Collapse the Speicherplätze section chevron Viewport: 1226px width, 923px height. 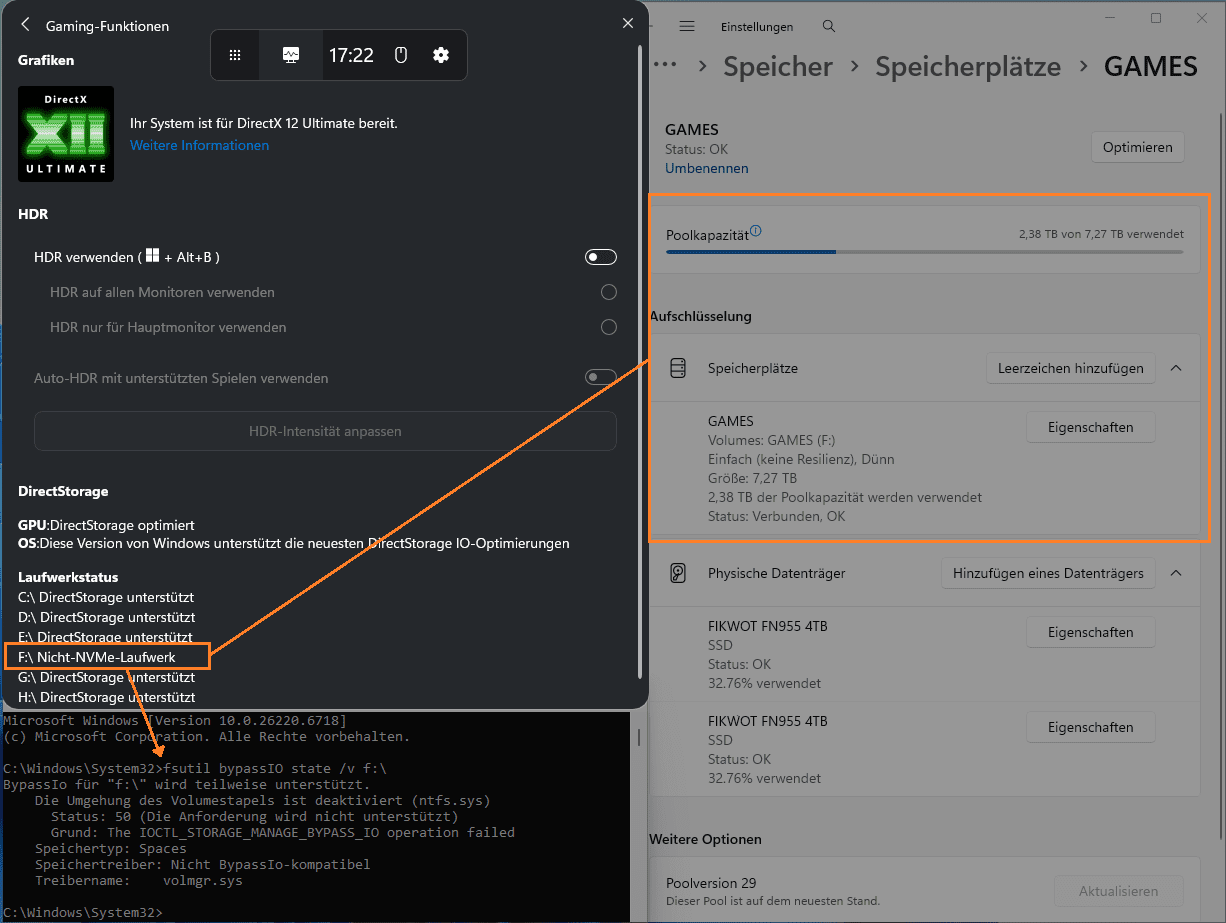(1176, 368)
